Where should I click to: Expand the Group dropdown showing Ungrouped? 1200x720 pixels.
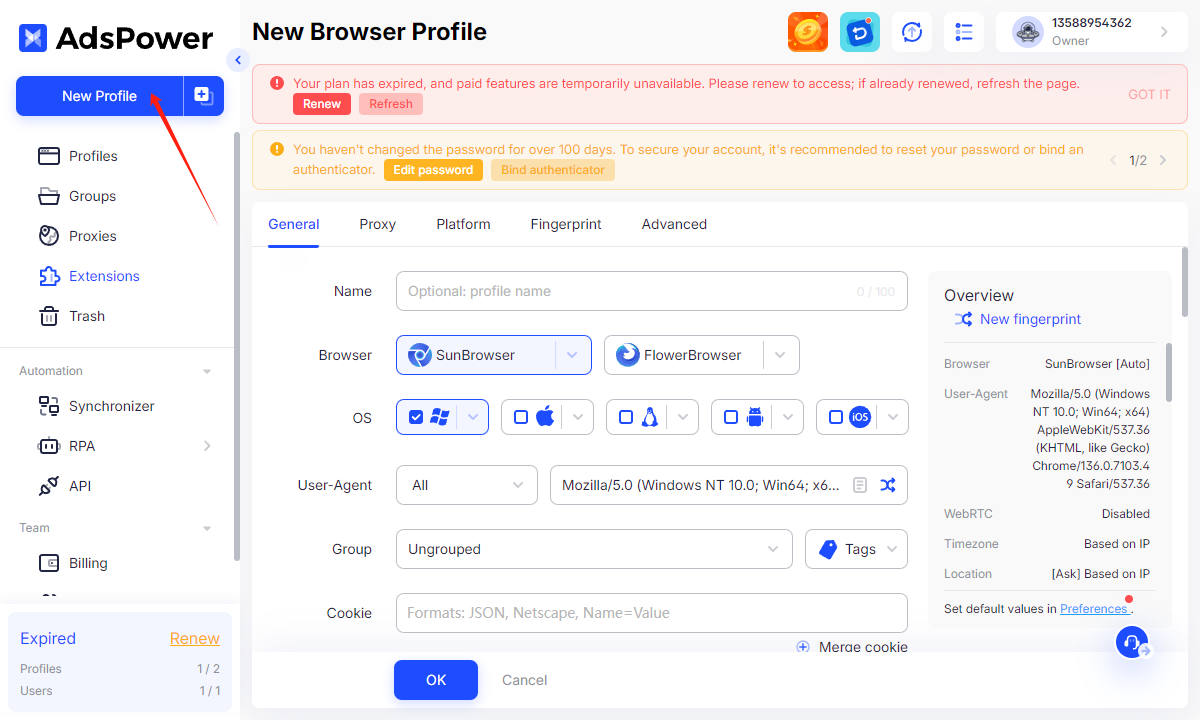click(594, 549)
